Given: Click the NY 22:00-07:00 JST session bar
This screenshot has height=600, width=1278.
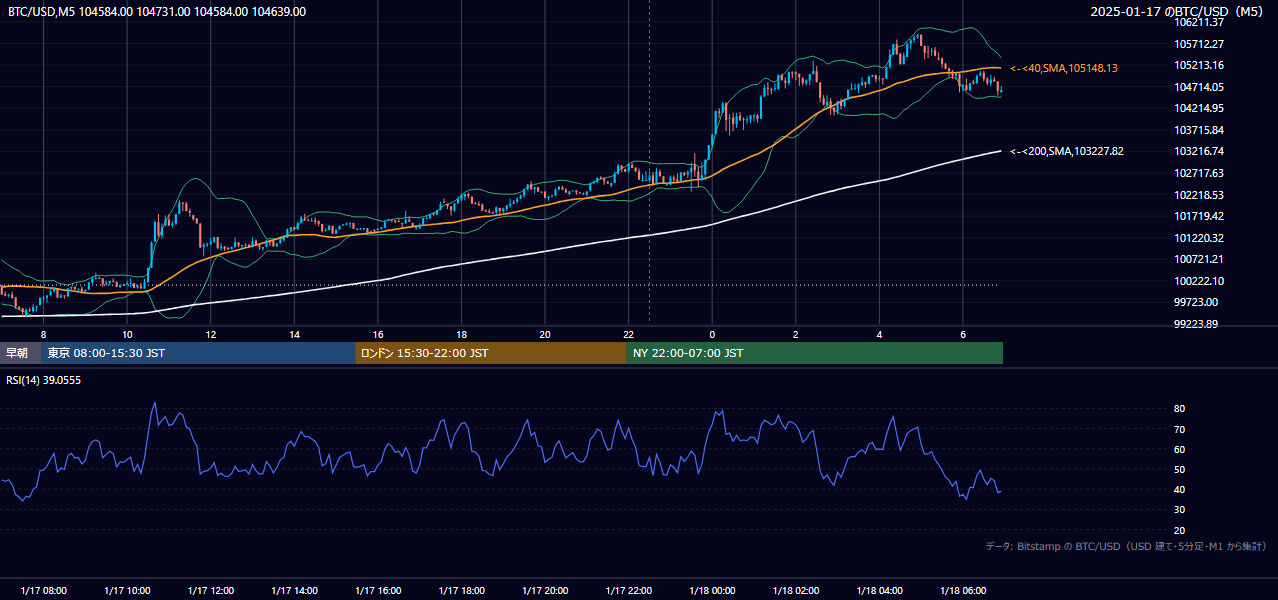Looking at the screenshot, I should [x=814, y=353].
